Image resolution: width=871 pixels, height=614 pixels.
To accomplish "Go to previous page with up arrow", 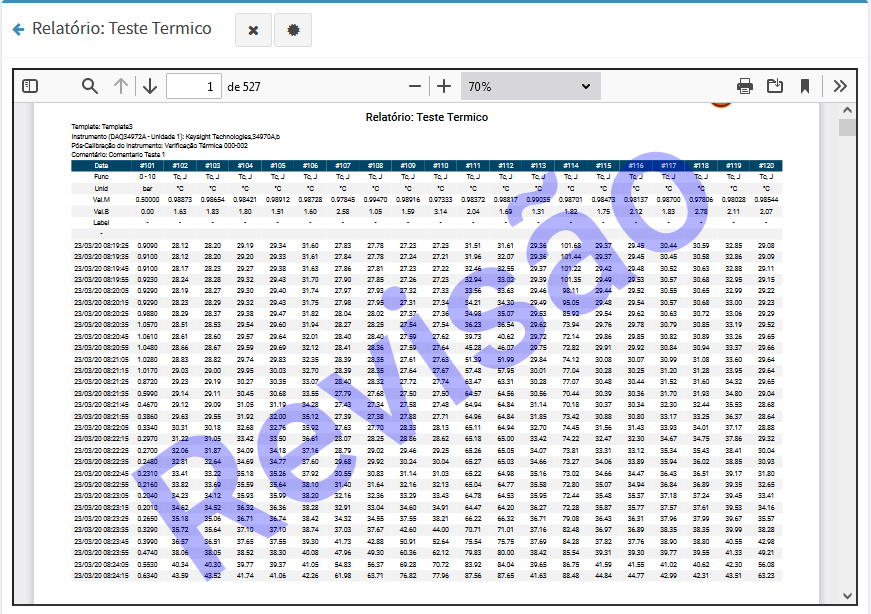I will click(121, 86).
